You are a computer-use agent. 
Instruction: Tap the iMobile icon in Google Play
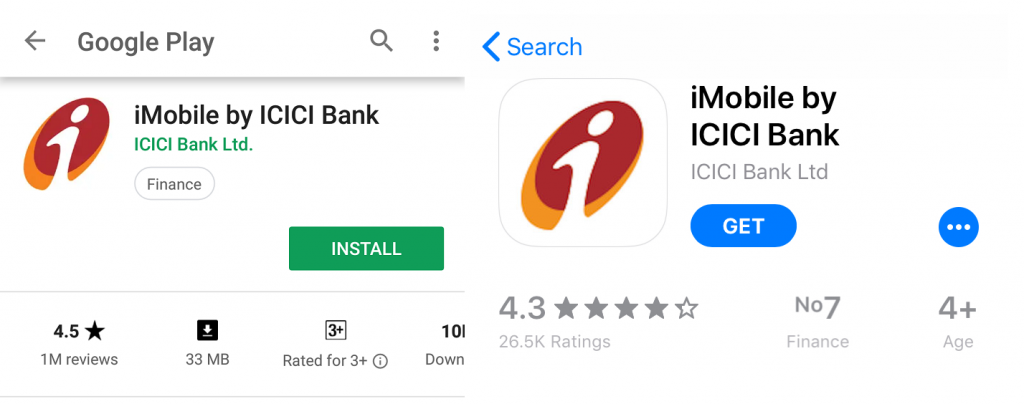(67, 144)
